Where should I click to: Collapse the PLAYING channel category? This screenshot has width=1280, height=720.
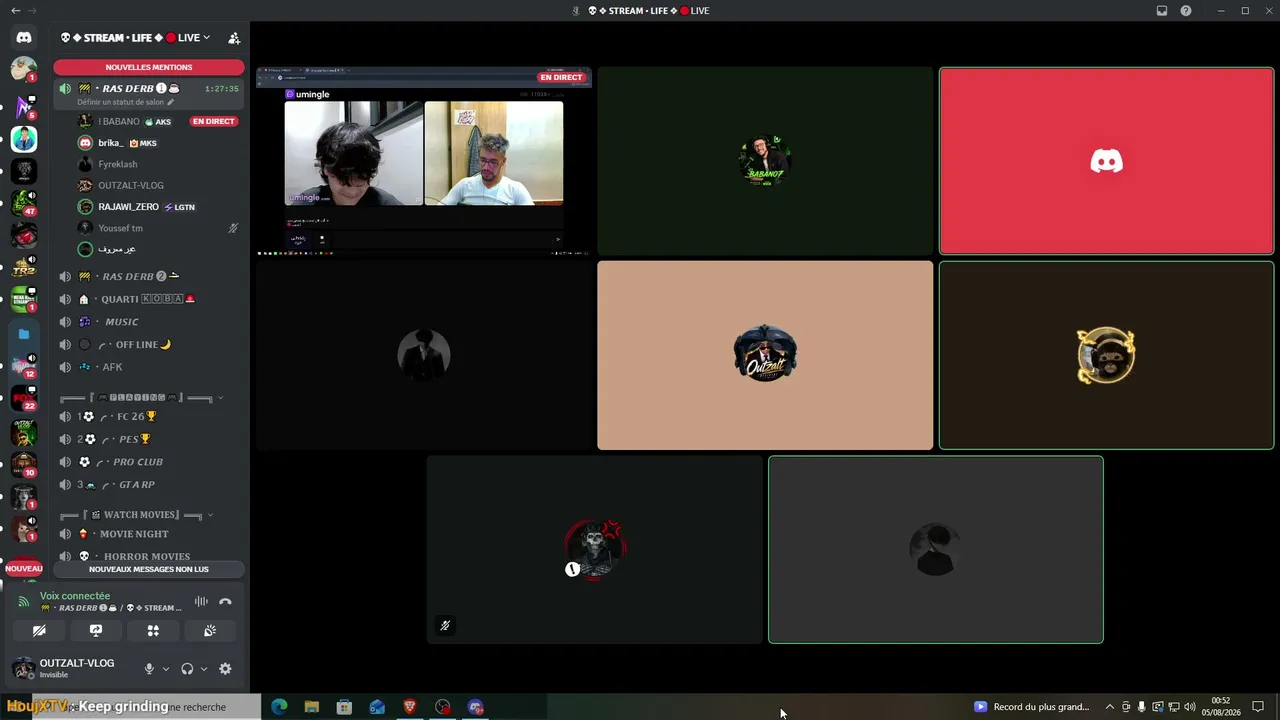pos(140,398)
